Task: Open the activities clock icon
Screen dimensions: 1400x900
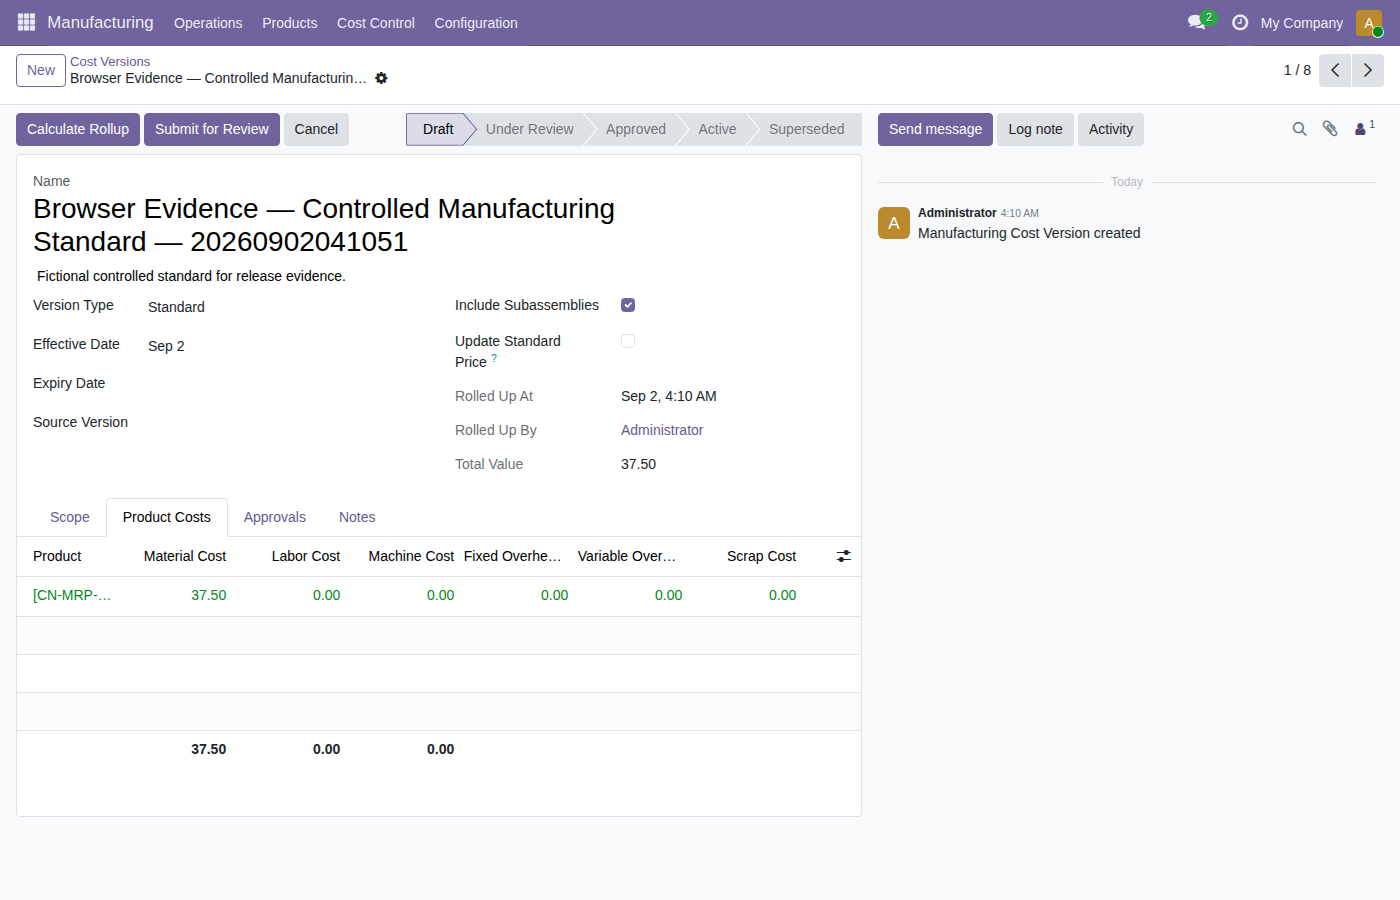Action: coord(1240,22)
